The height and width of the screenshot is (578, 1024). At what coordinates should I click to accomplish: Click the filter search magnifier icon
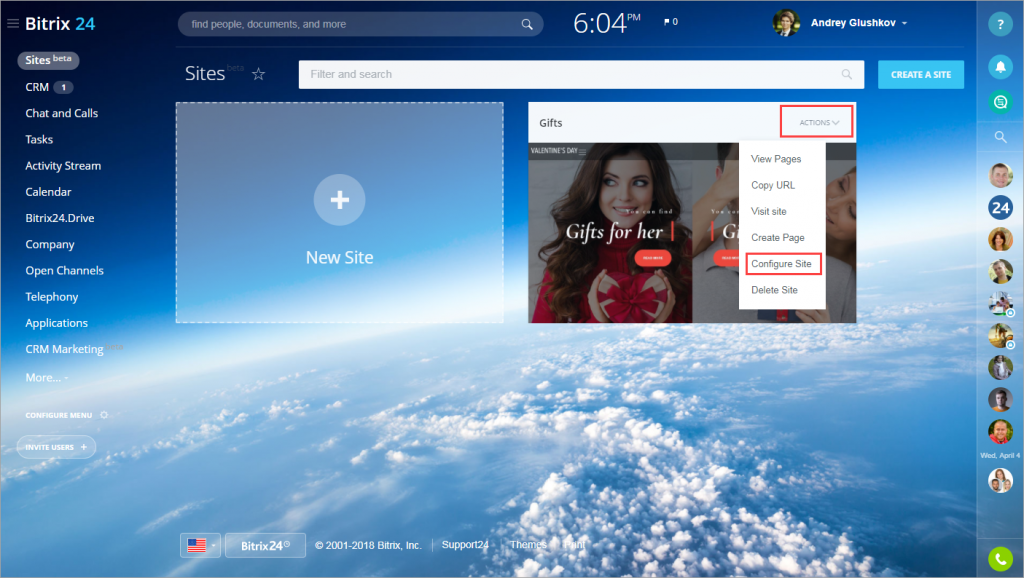(846, 74)
